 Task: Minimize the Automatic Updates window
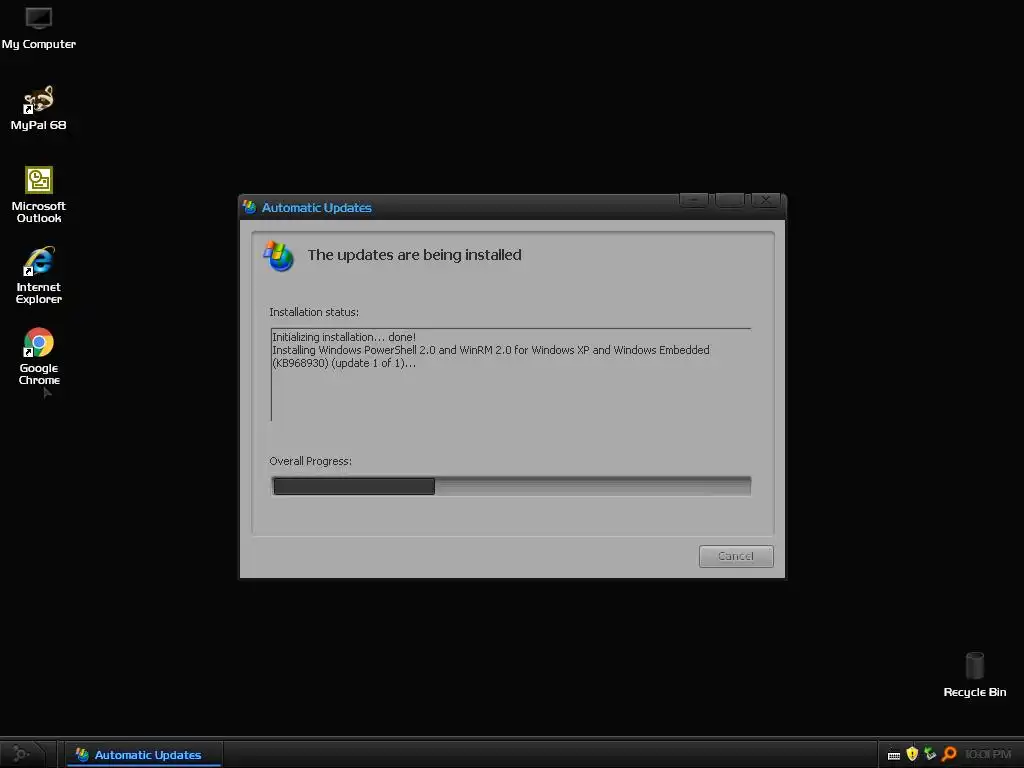[694, 200]
